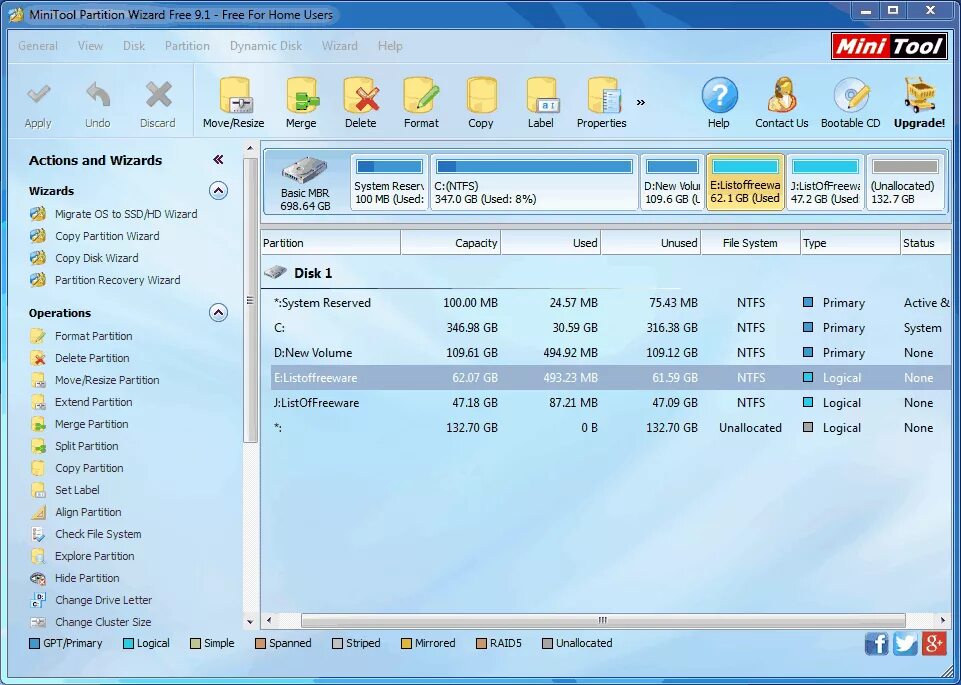961x685 pixels.
Task: Sort by the Unused column header
Action: [x=651, y=243]
